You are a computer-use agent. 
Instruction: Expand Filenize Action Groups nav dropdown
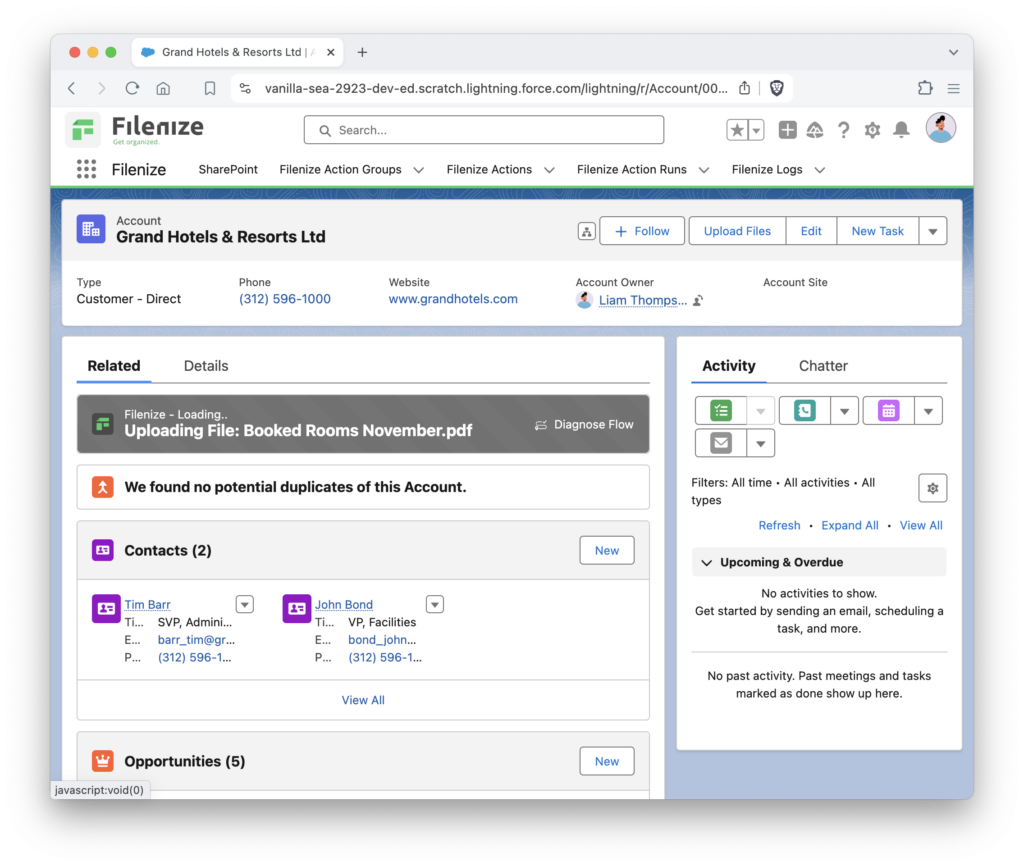click(418, 170)
